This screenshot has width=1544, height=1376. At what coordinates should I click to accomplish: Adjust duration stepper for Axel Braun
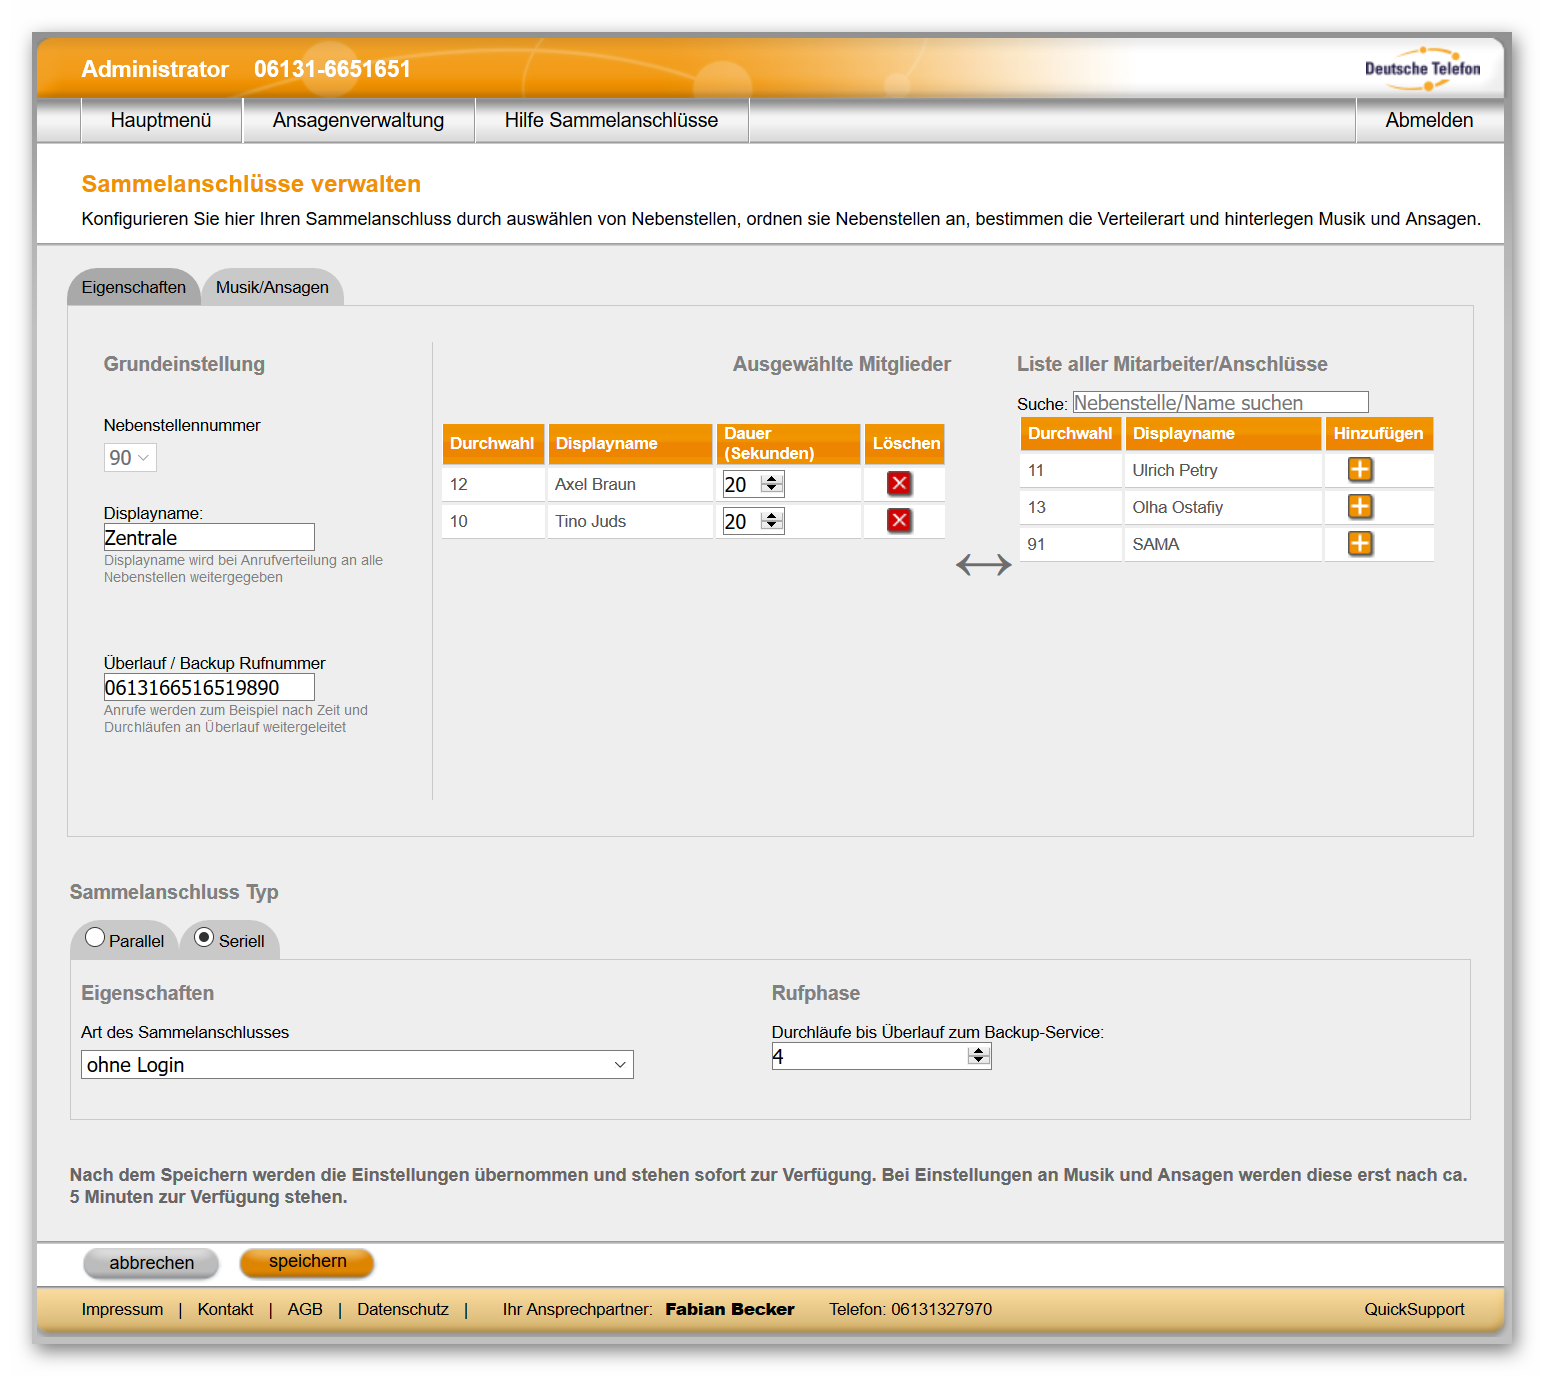click(x=771, y=484)
